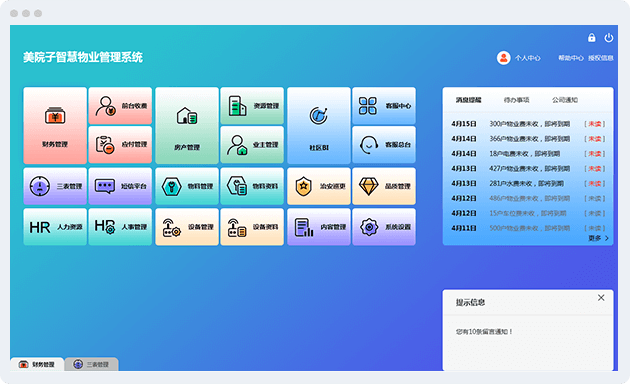Open the 客服总台 headset tile
This screenshot has width=630, height=384.
[x=384, y=145]
